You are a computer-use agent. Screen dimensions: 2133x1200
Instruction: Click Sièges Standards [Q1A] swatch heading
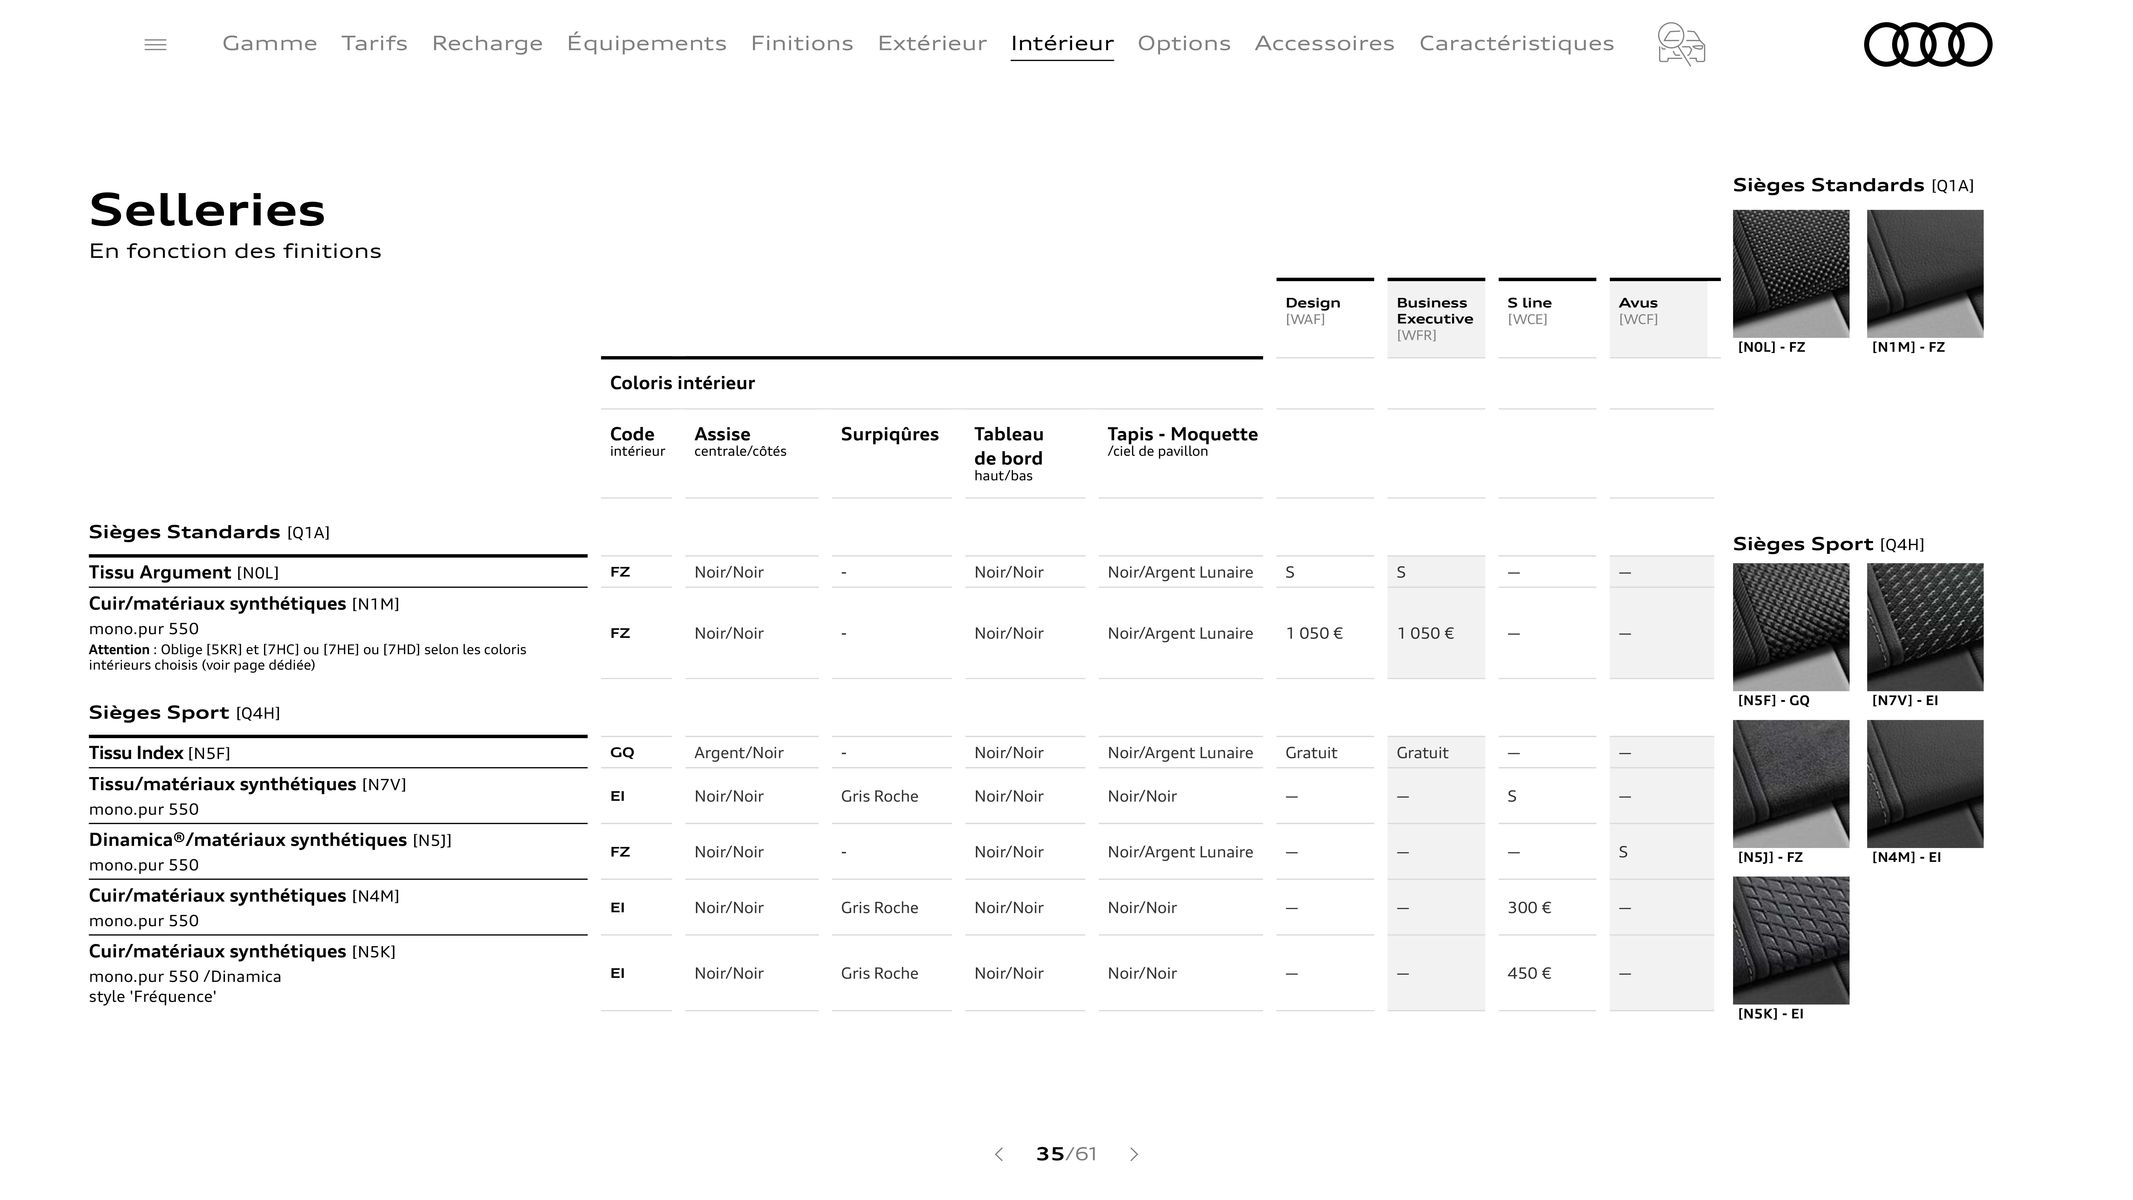coord(1853,185)
